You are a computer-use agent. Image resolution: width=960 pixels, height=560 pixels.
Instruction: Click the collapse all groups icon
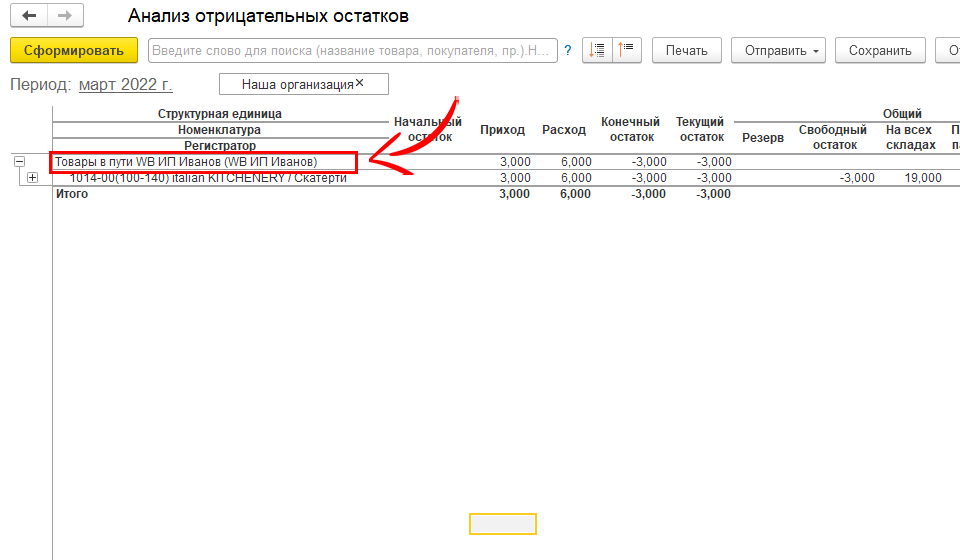click(626, 50)
